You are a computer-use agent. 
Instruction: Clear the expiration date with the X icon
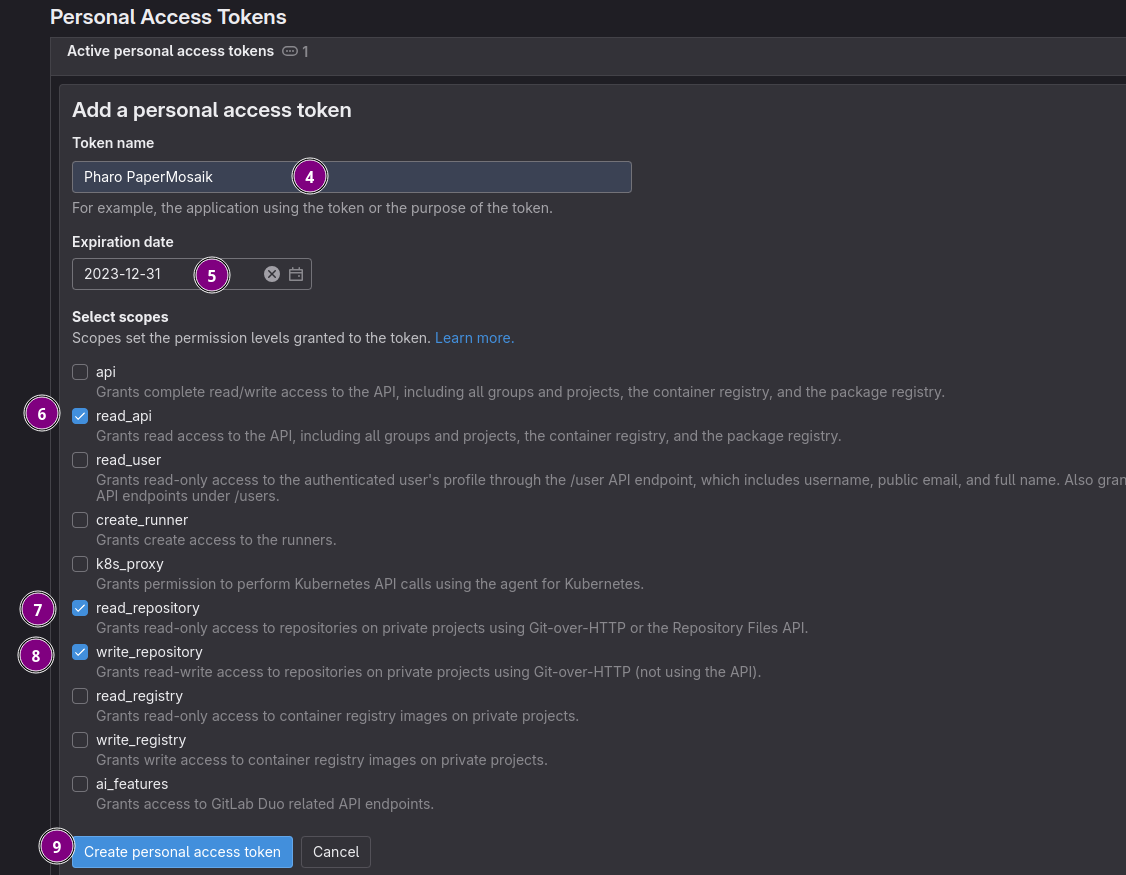(x=272, y=274)
